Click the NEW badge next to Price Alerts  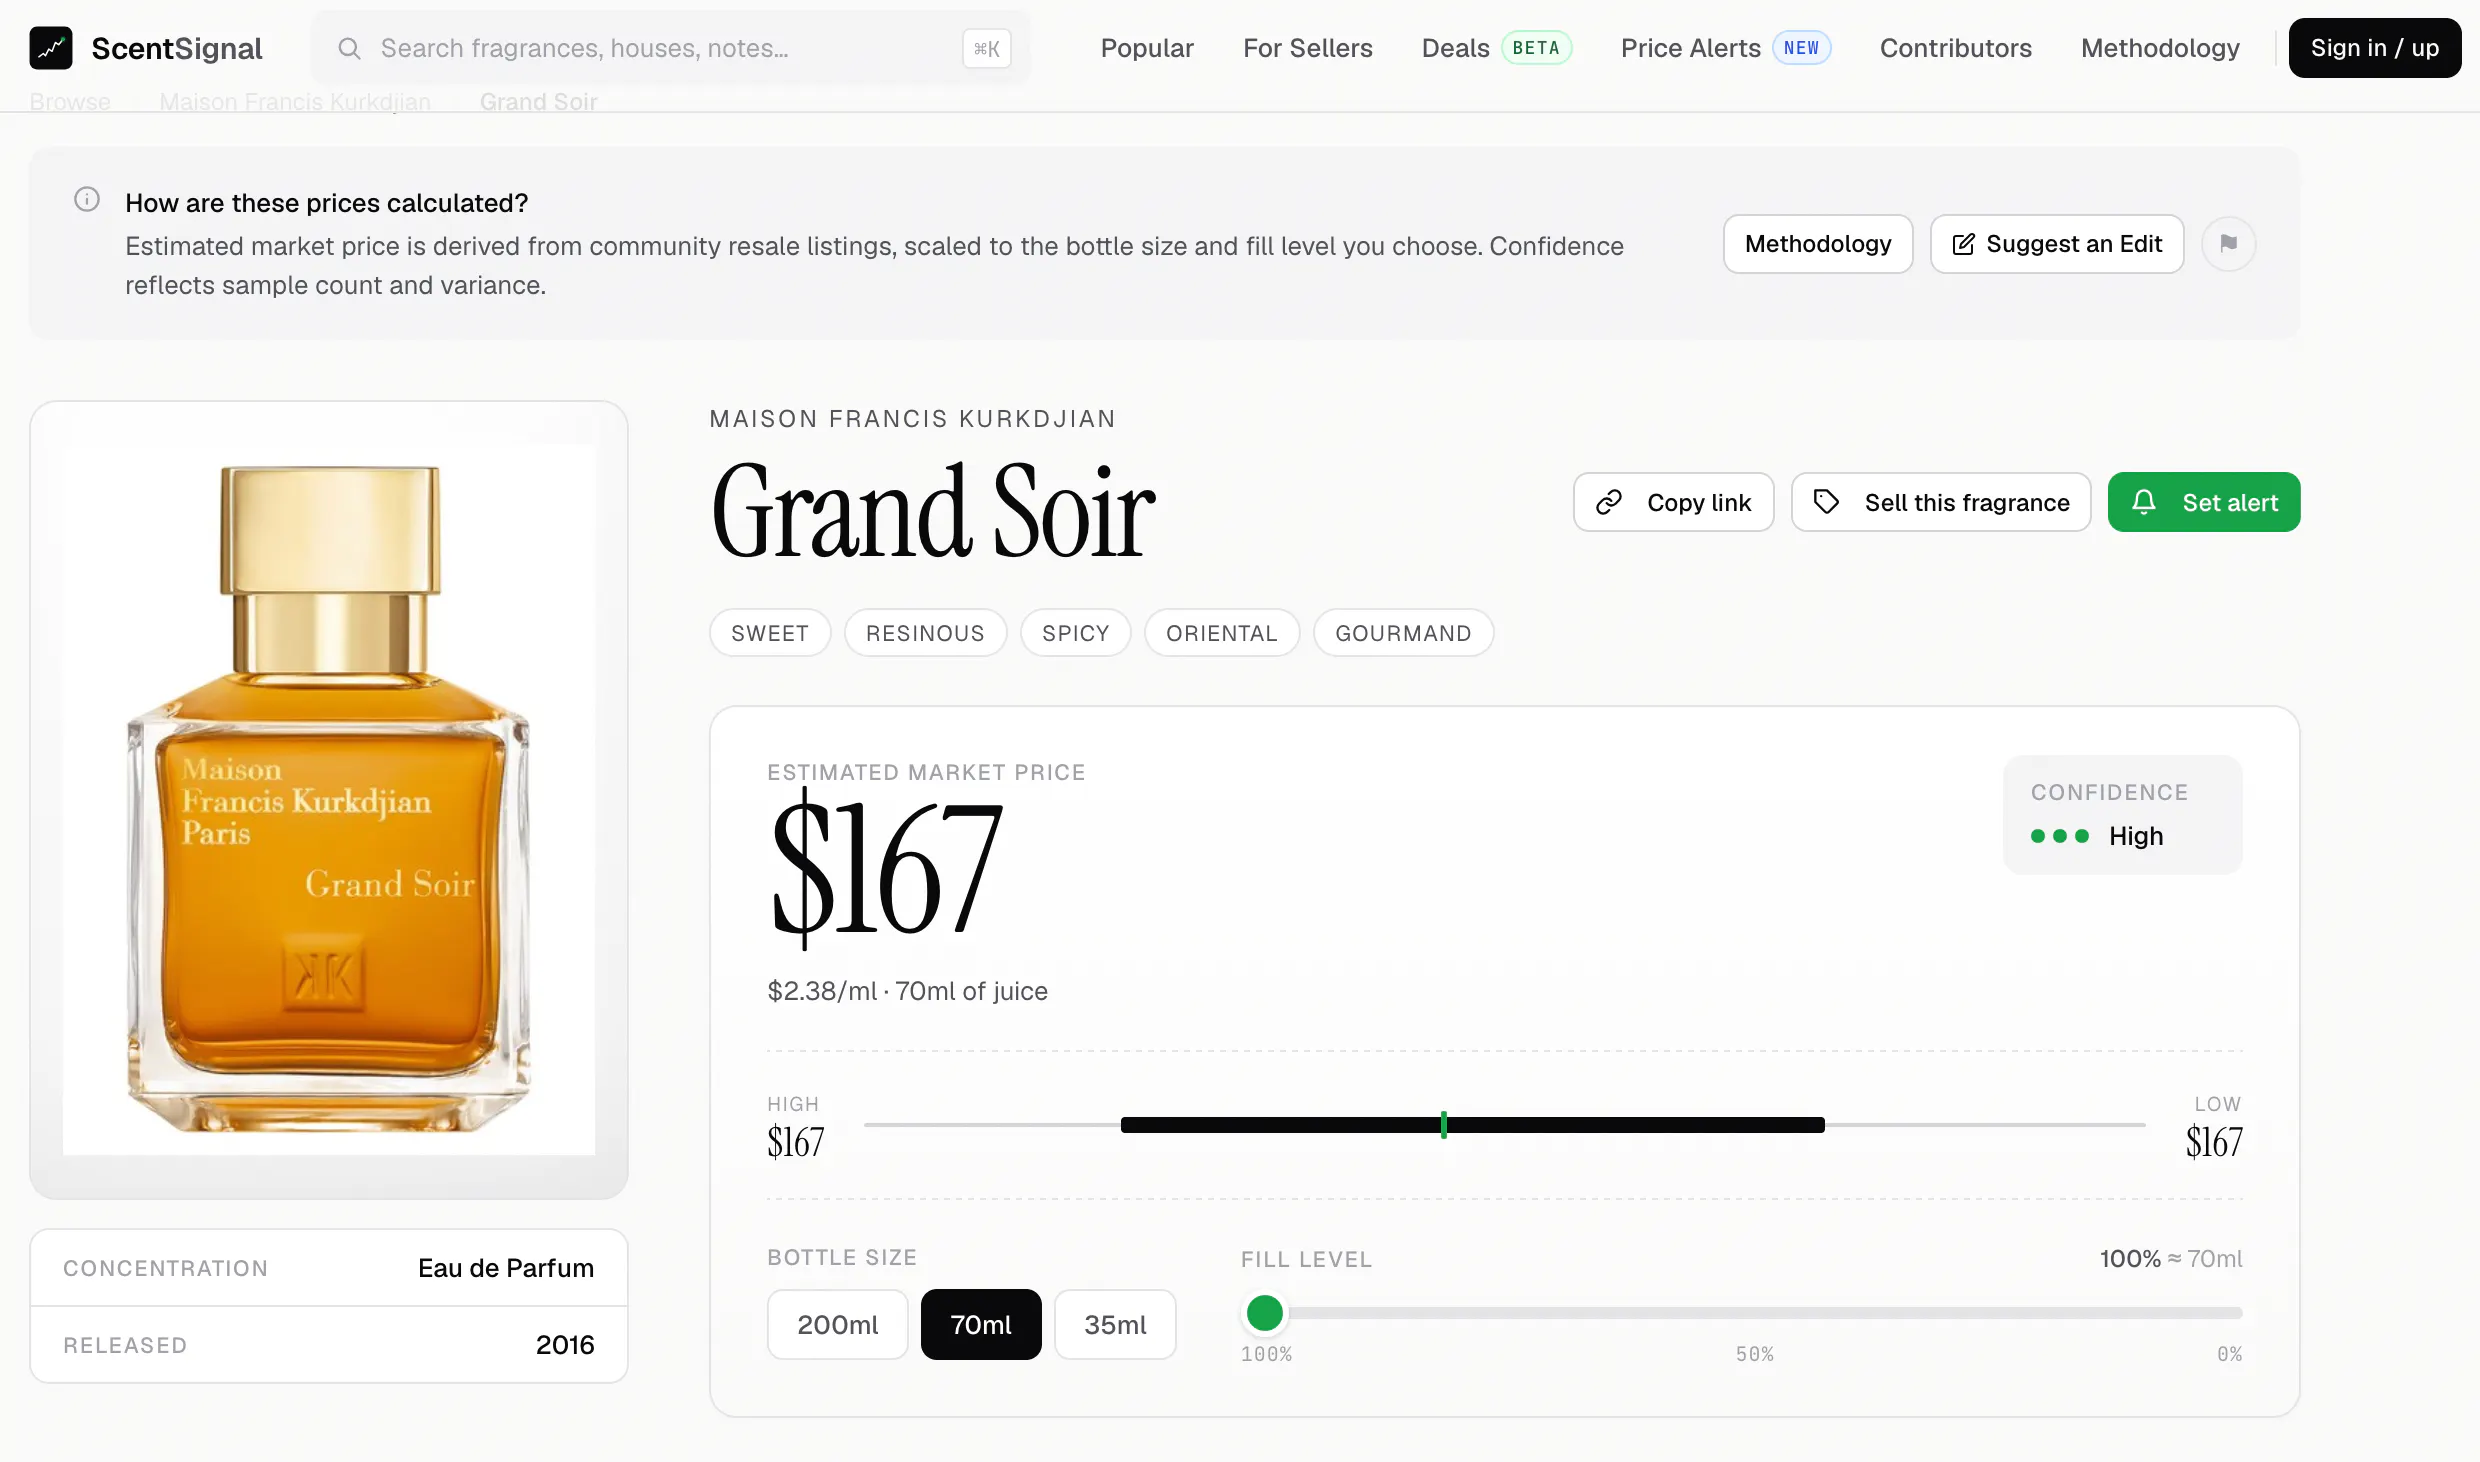click(1801, 48)
